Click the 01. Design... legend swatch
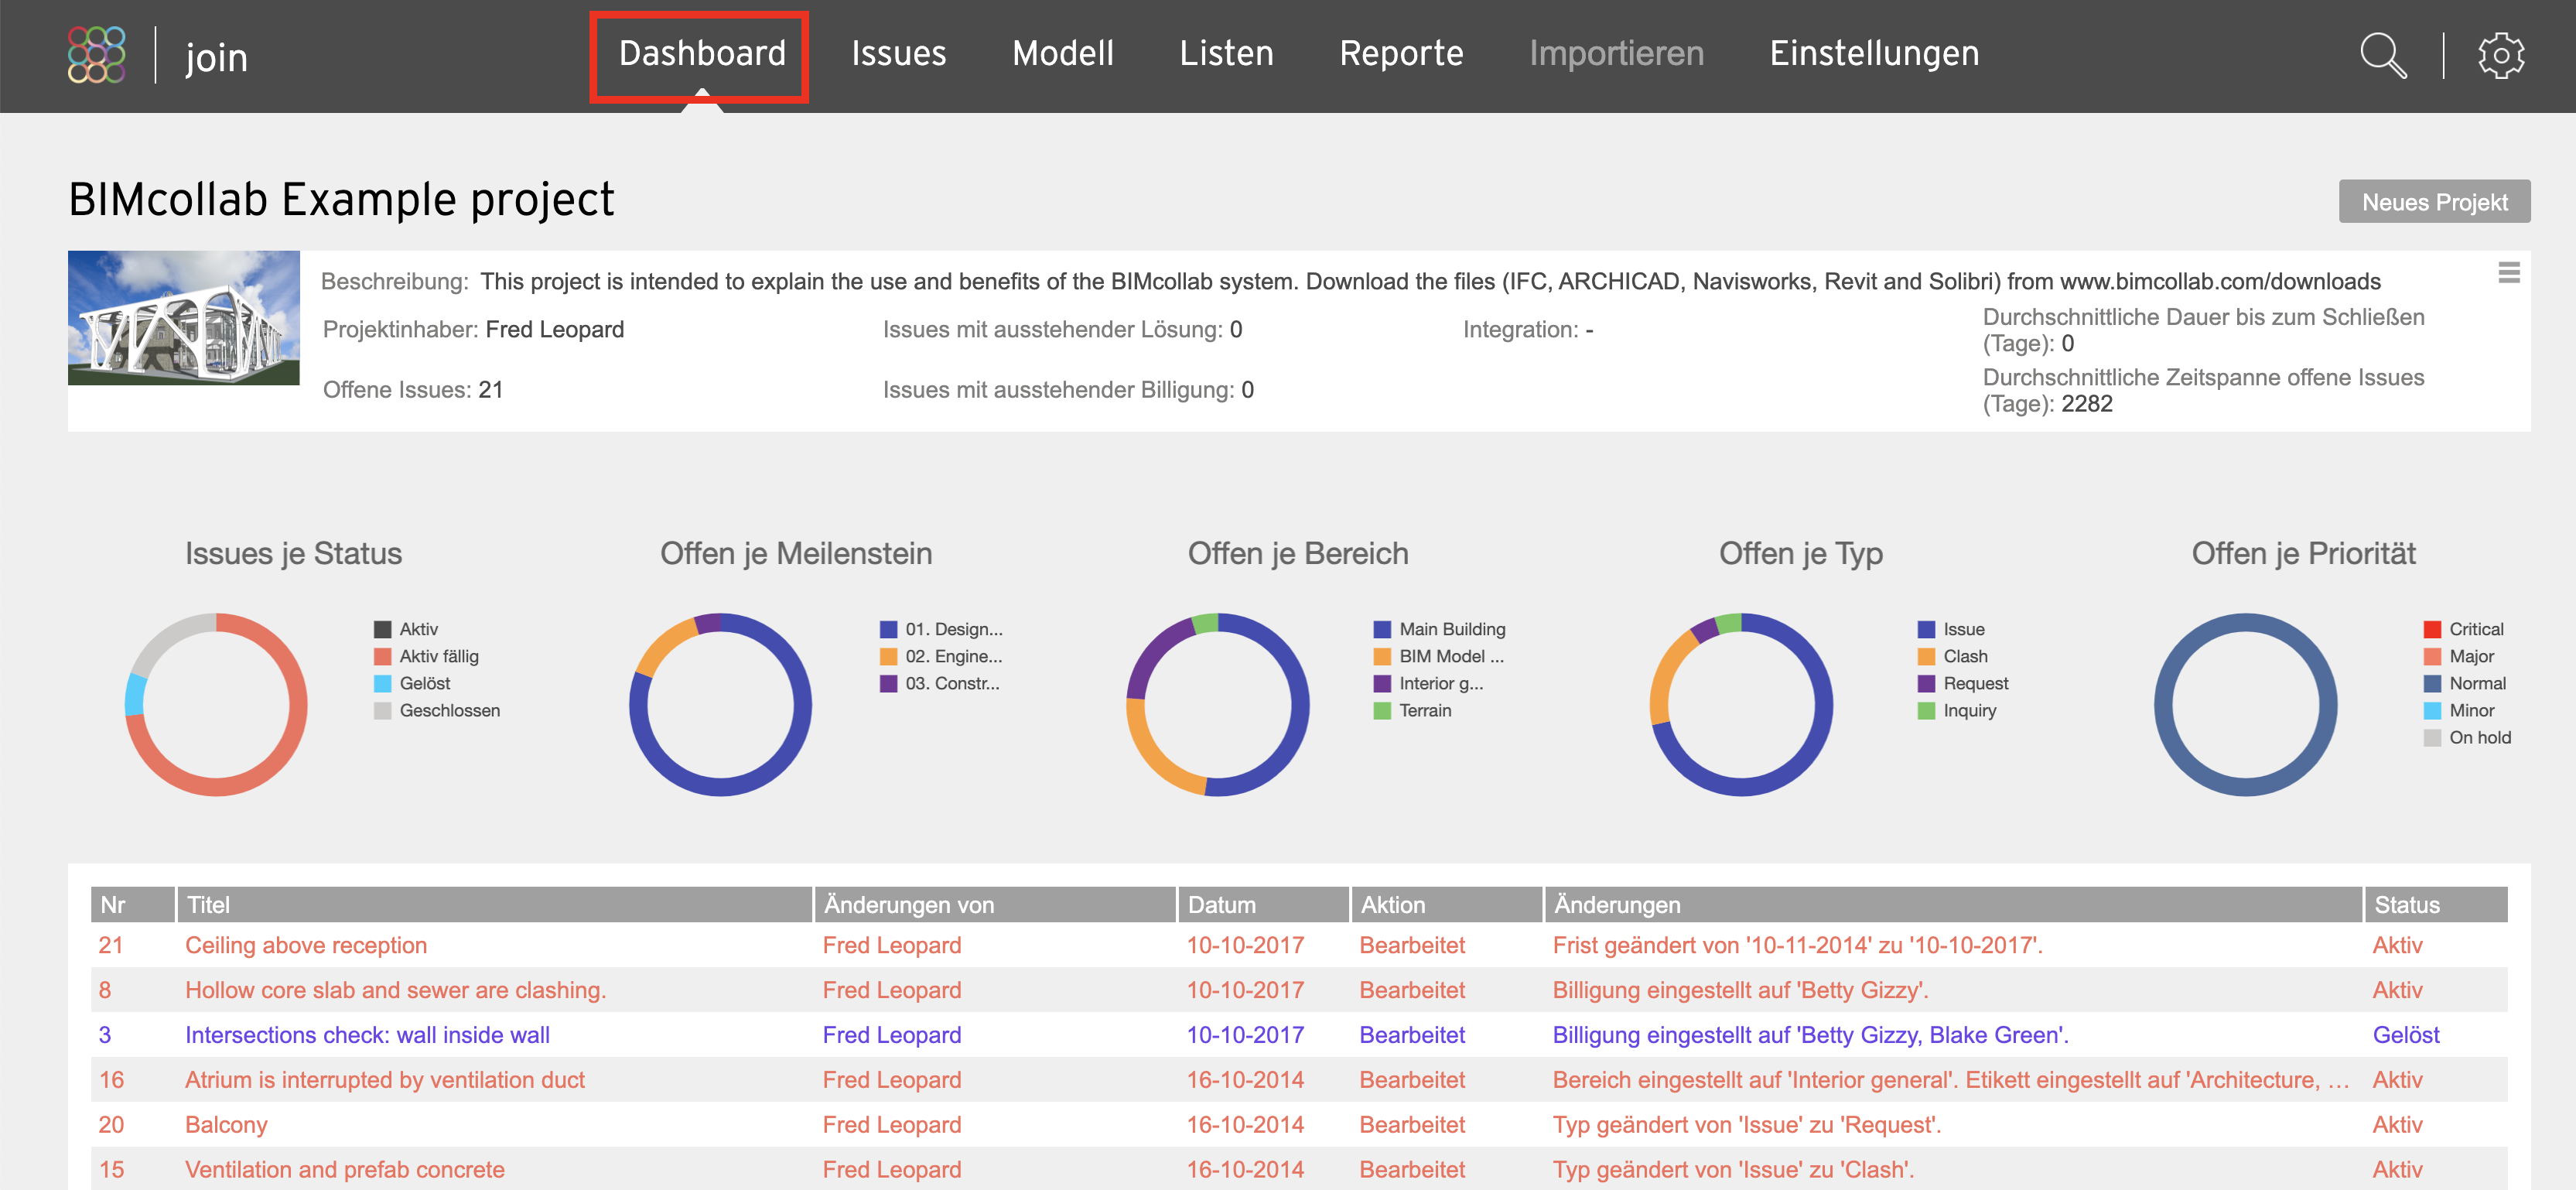This screenshot has width=2576, height=1190. [888, 629]
